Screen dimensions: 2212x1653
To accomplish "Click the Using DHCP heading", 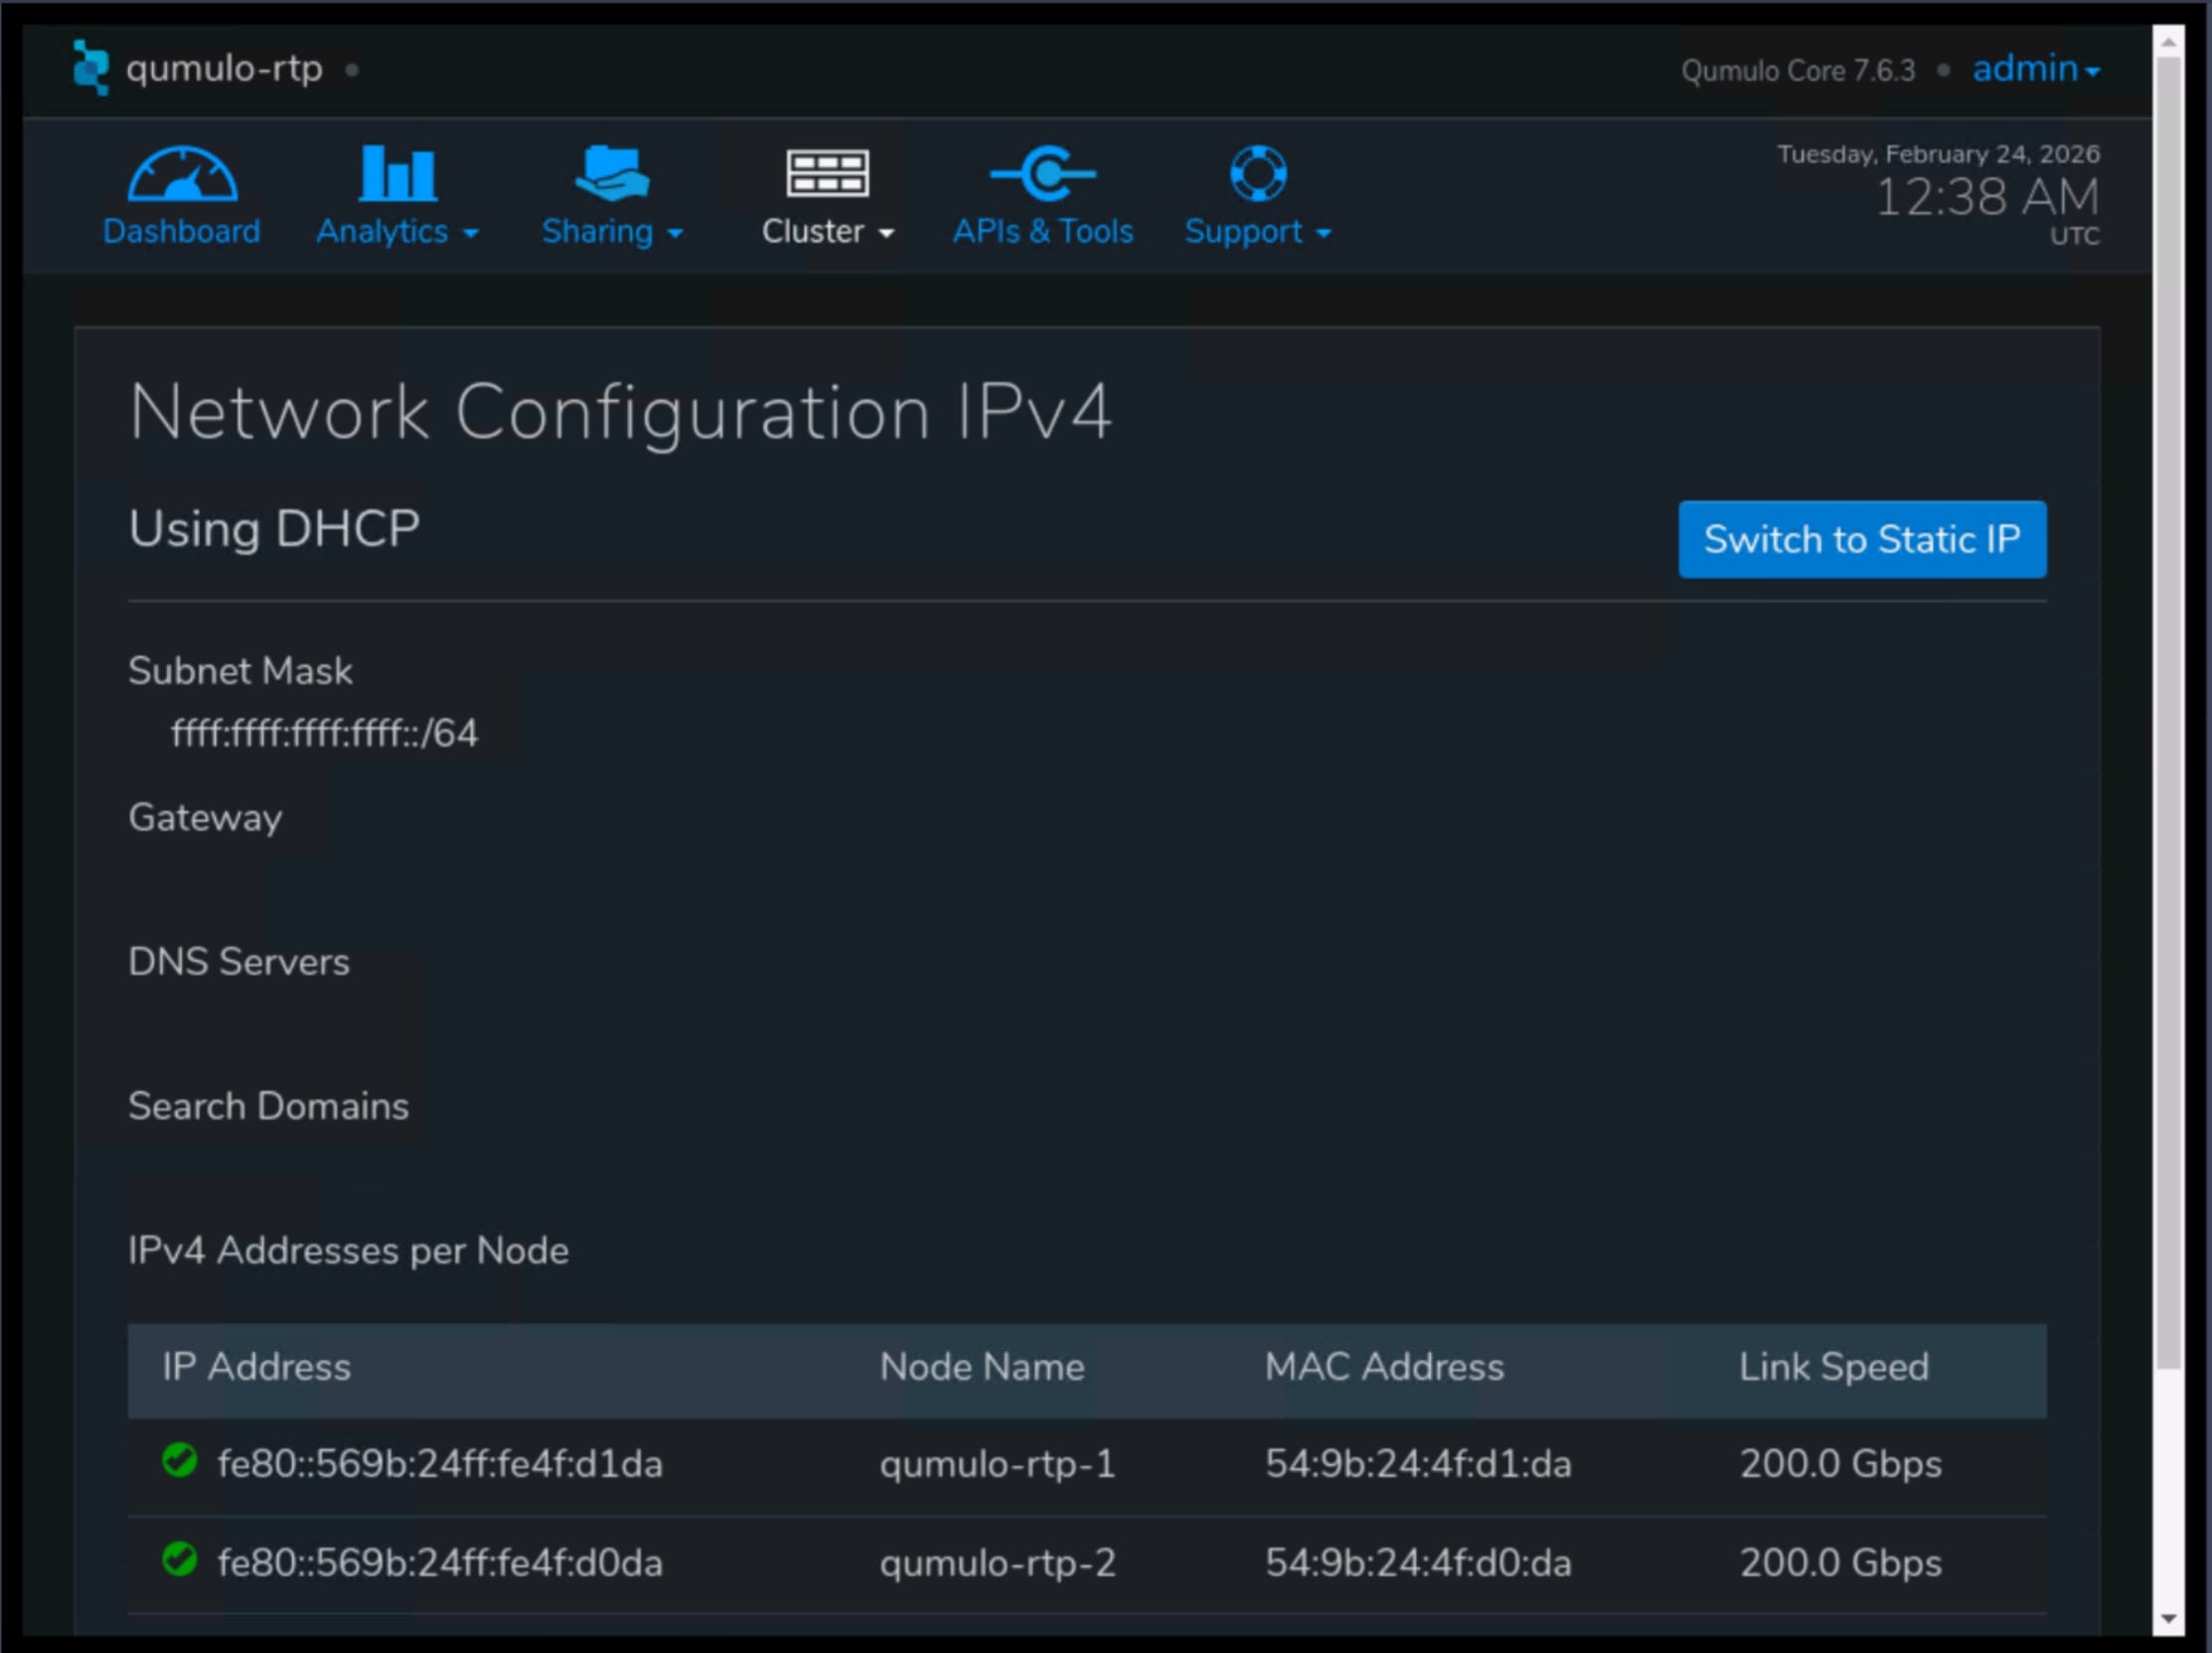I will click(x=274, y=529).
